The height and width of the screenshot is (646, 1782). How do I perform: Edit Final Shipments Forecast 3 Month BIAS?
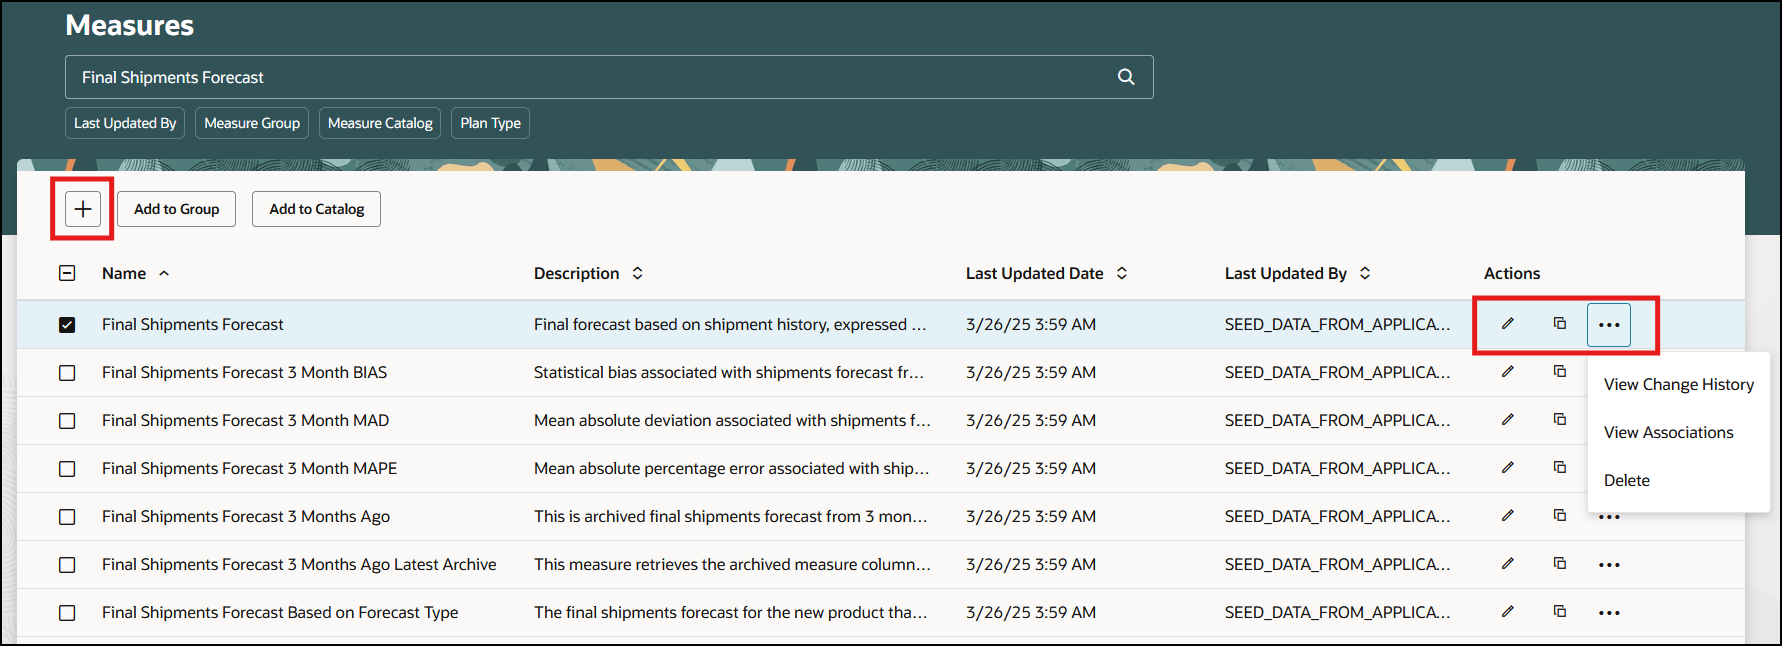click(1507, 372)
